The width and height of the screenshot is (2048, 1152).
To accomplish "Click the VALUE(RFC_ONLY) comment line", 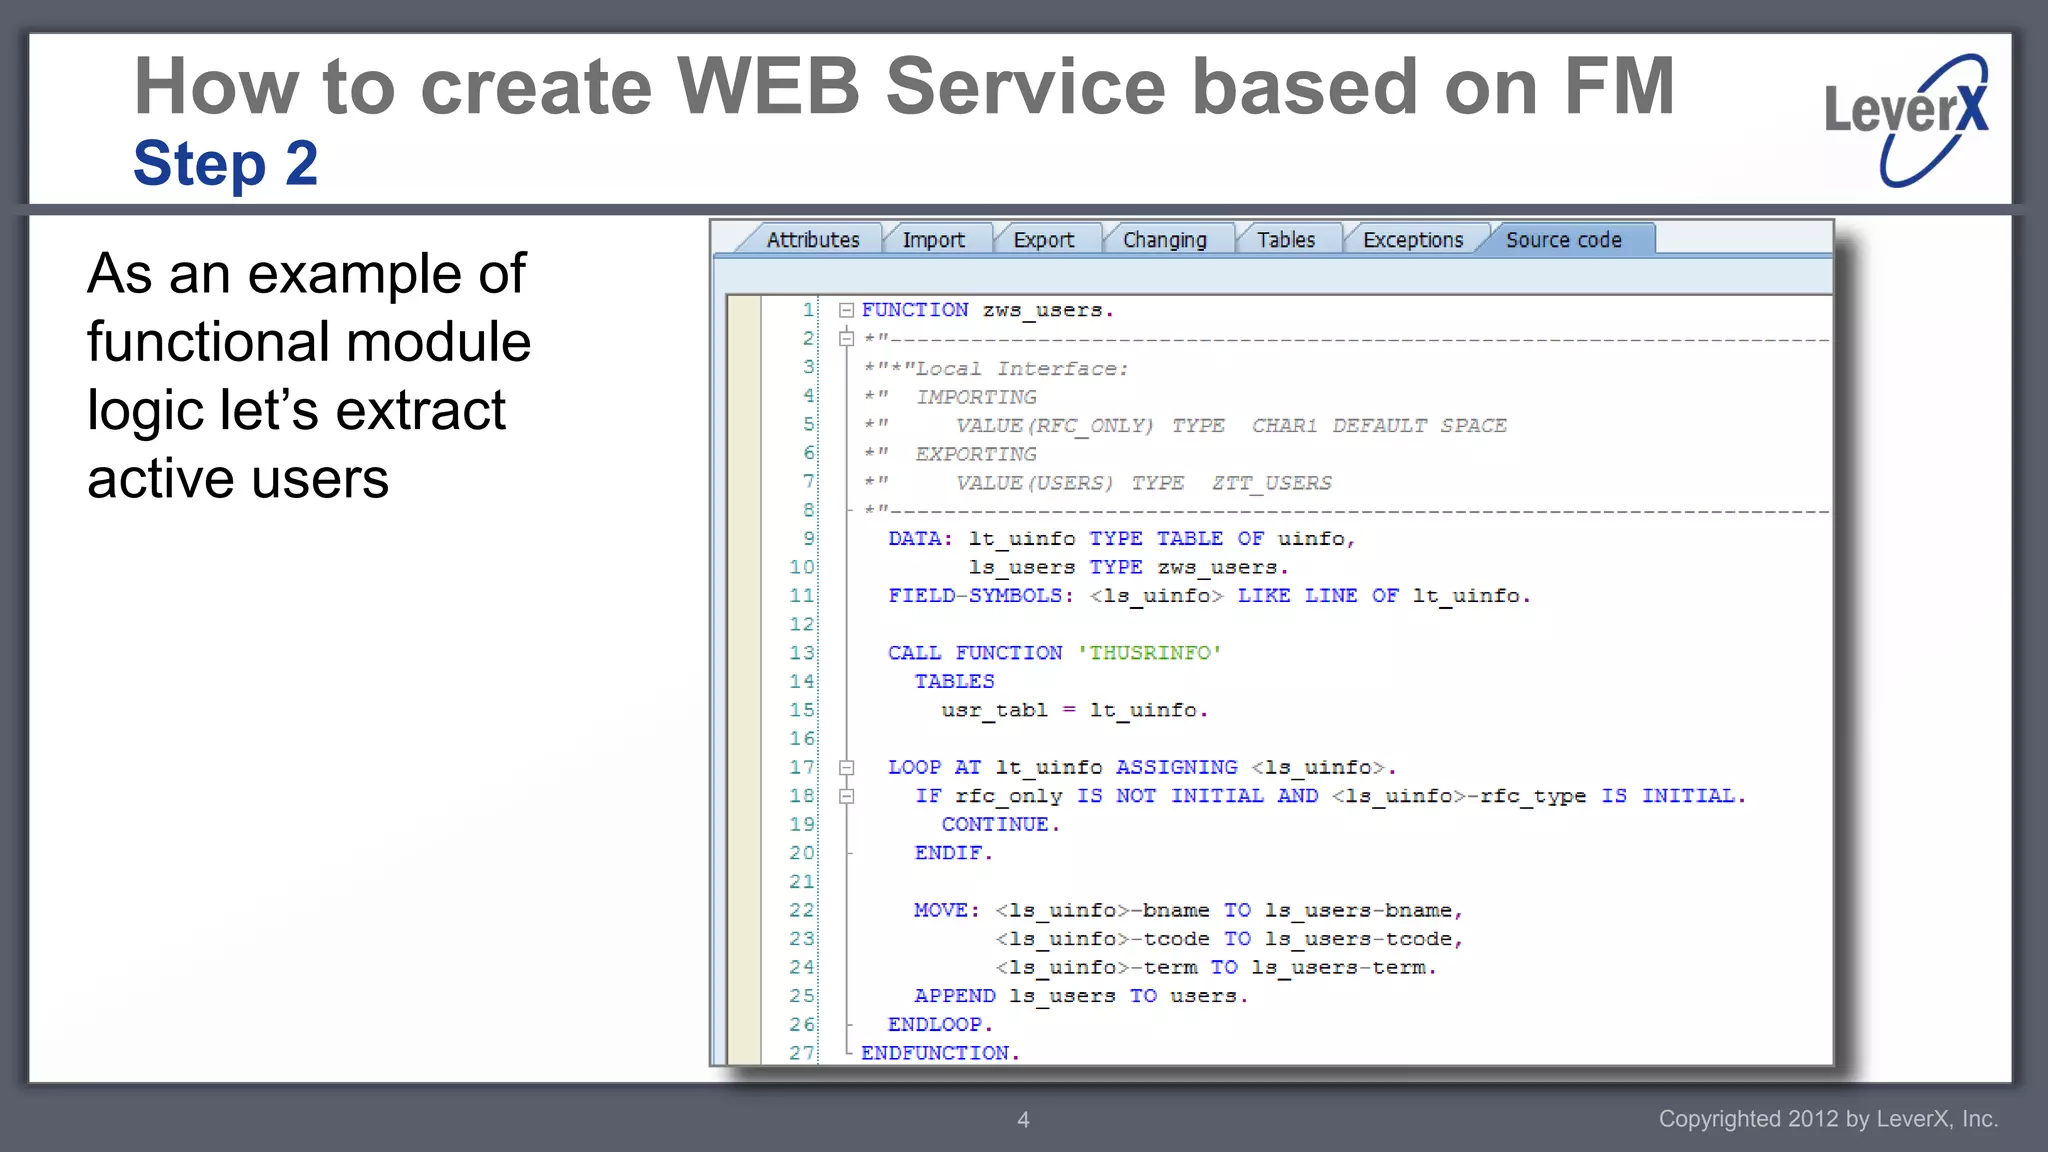I will [x=1185, y=425].
